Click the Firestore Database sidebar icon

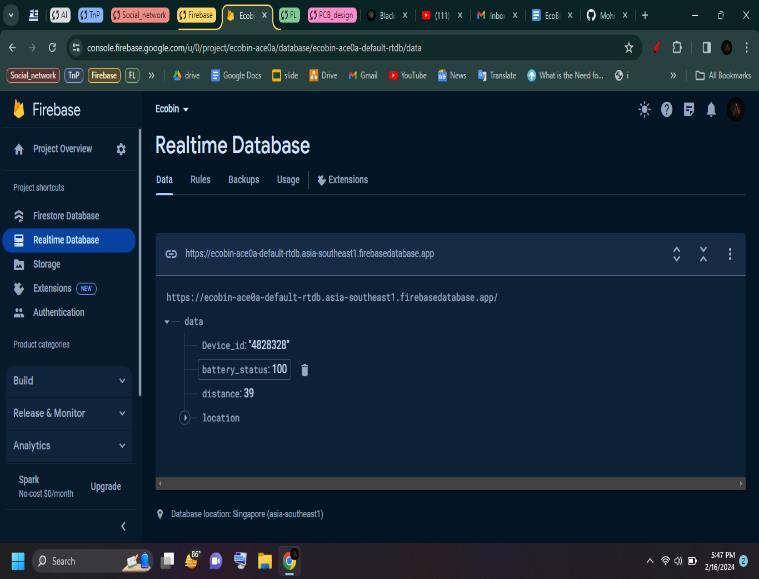click(x=19, y=216)
